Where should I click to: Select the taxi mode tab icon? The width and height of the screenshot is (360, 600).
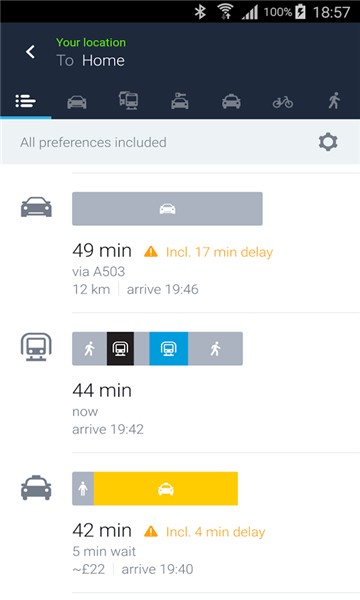(231, 101)
